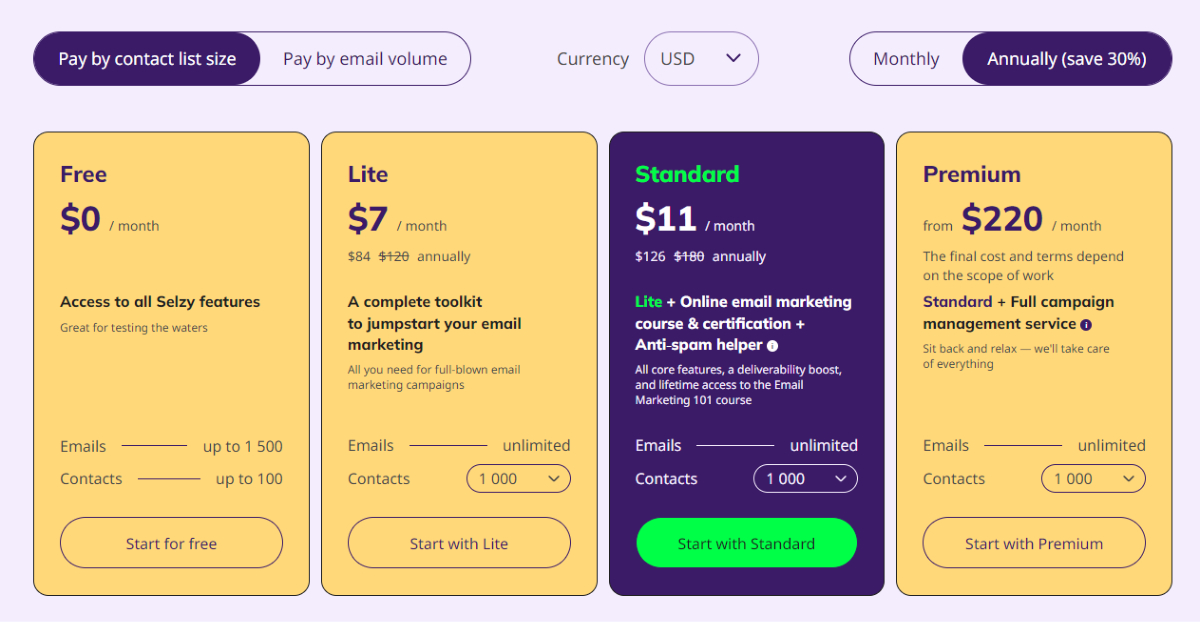Open the USD currency dropdown
Screen dimensions: 1200x622
point(701,59)
